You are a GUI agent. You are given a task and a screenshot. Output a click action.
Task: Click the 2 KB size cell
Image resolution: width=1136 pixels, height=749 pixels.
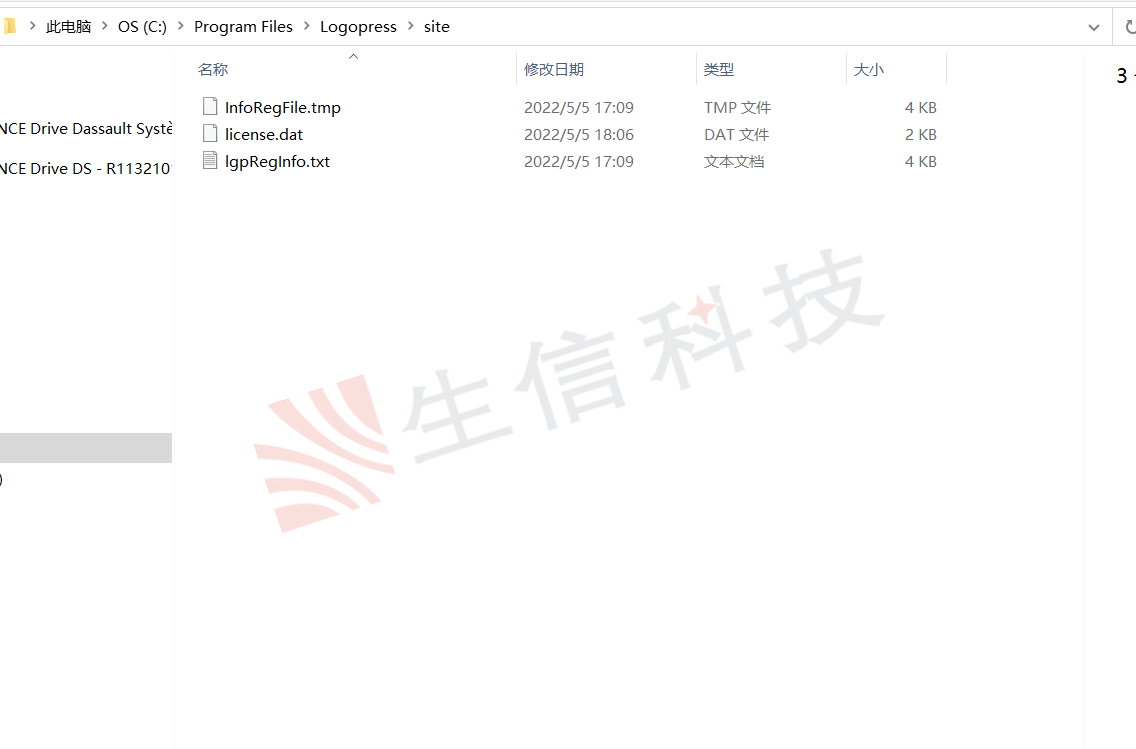tap(921, 134)
